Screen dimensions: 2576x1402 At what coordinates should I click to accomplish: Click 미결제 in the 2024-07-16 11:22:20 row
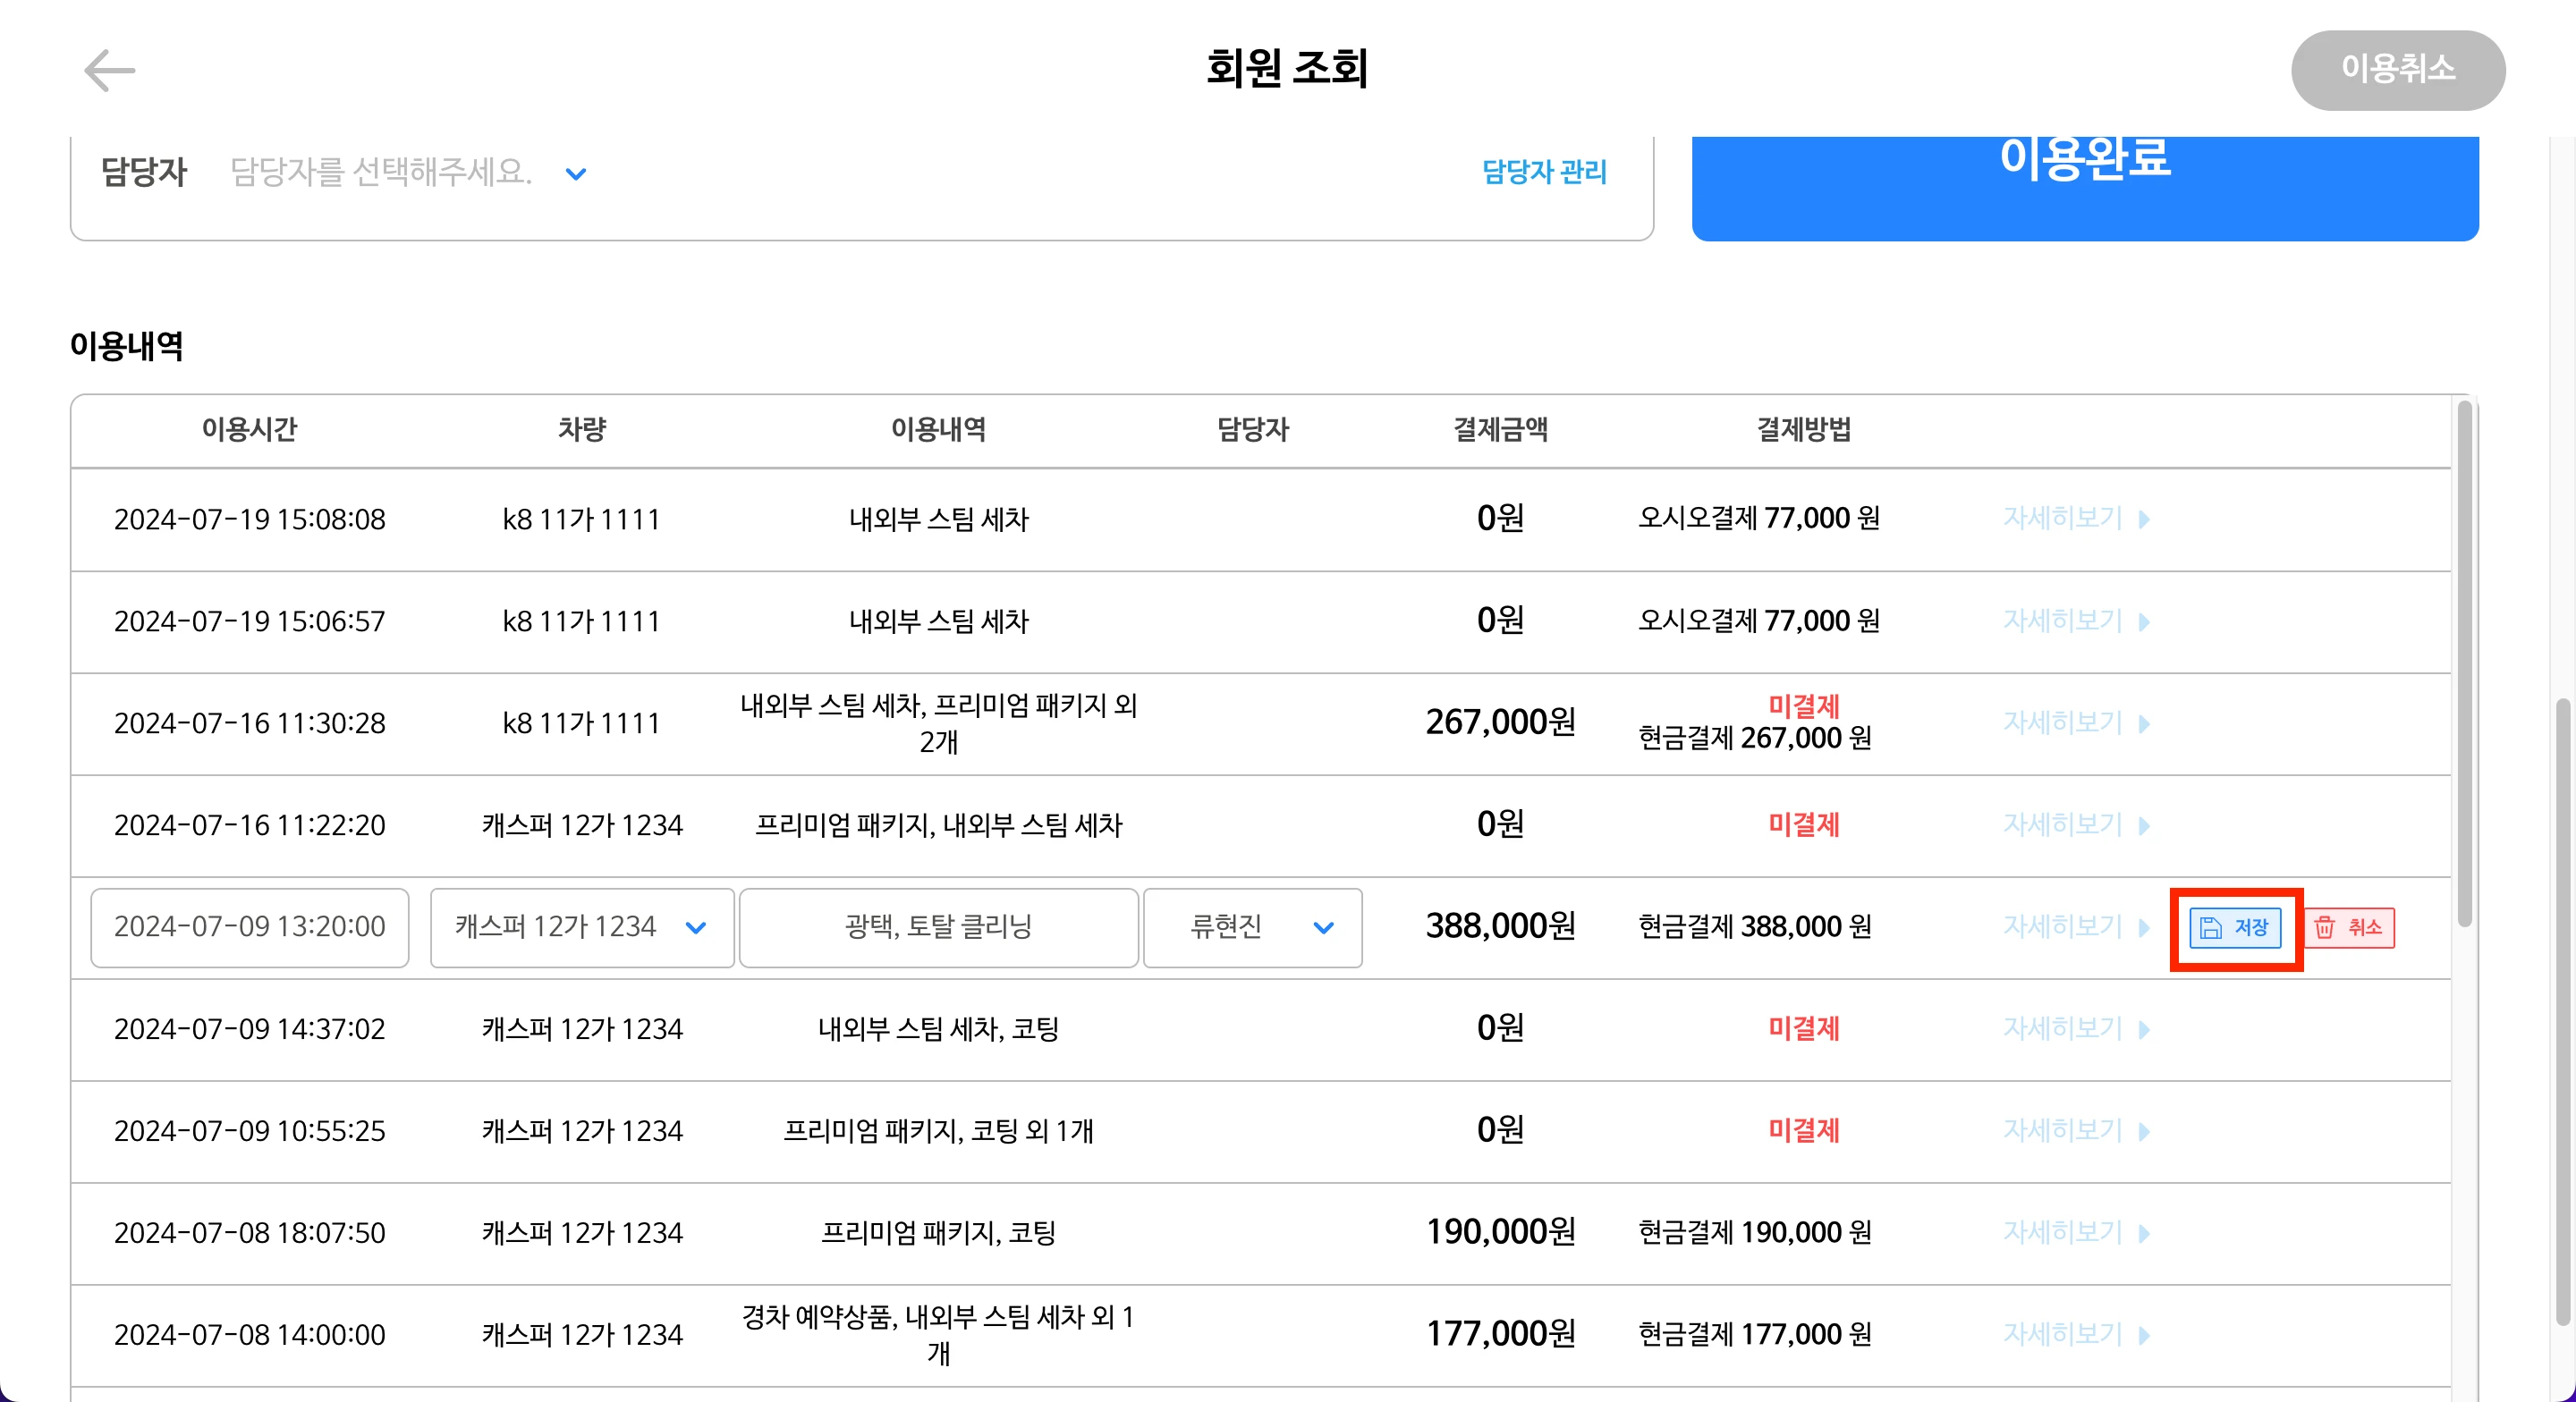(1804, 825)
